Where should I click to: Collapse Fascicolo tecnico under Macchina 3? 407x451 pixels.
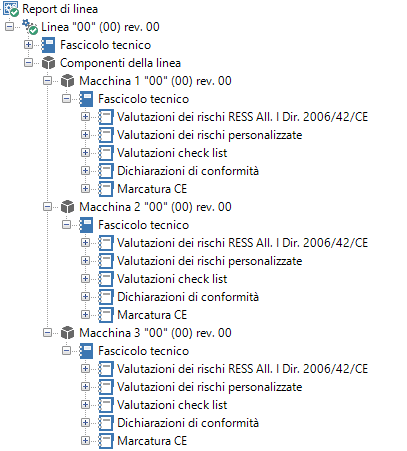[67, 351]
